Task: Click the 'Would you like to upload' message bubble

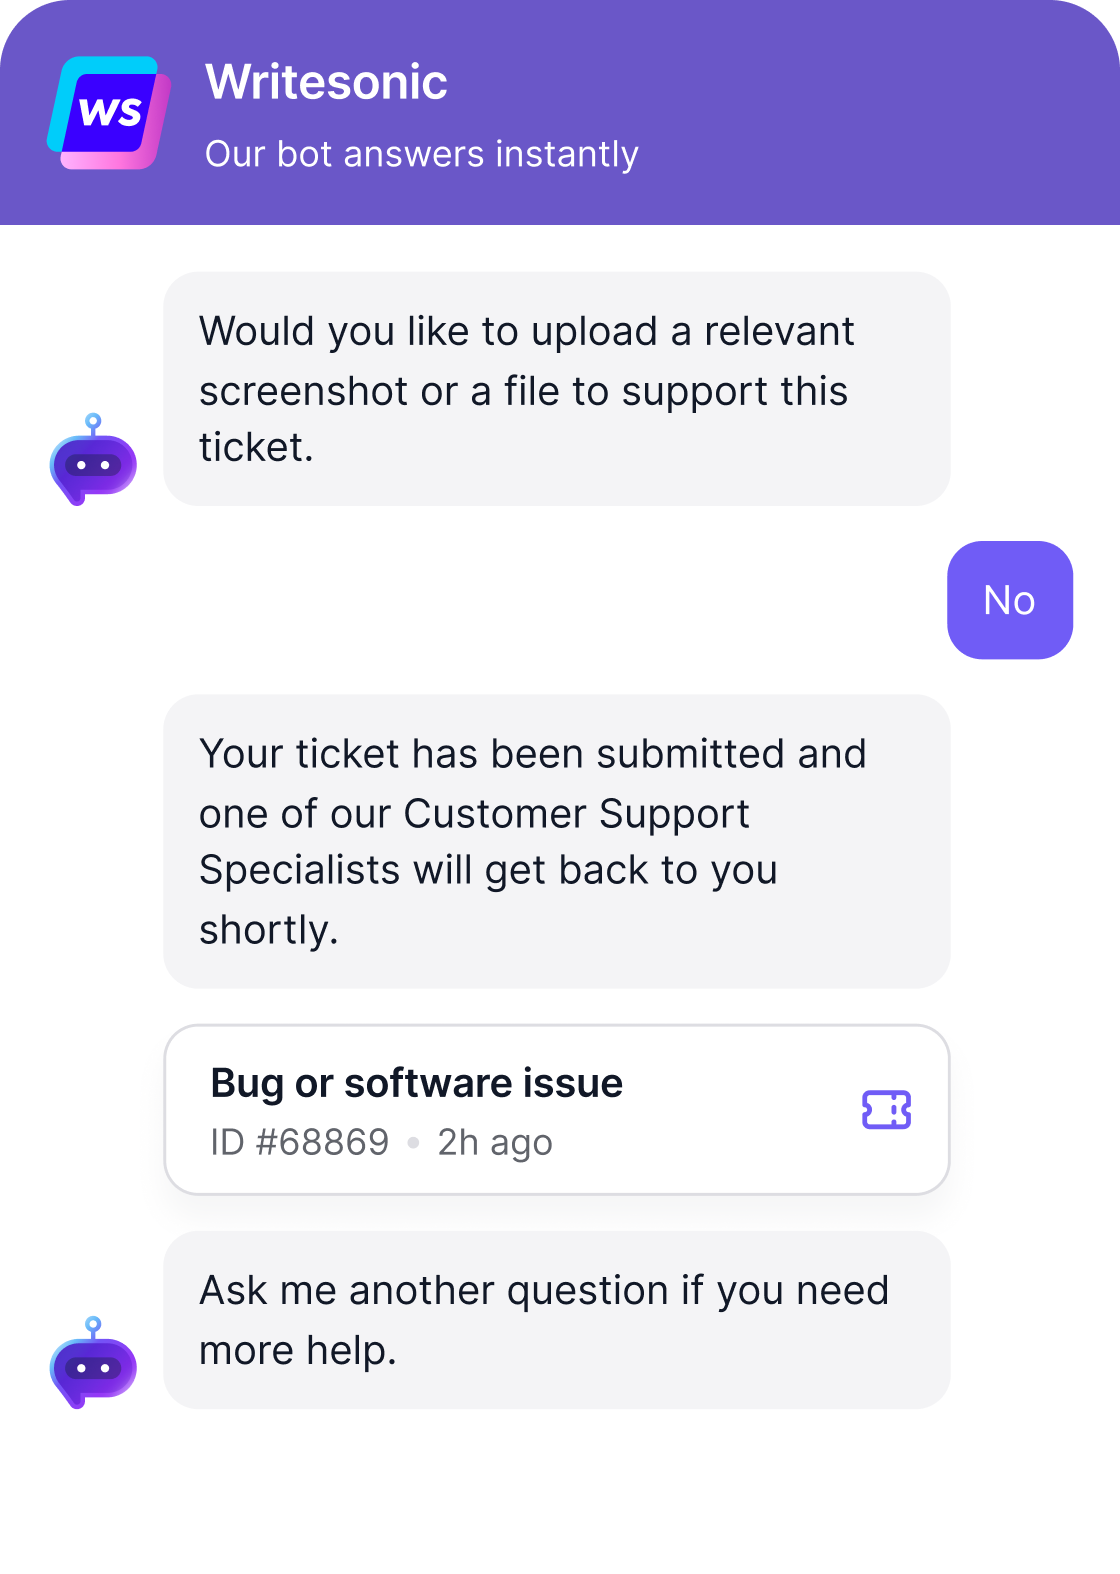Action: point(556,389)
